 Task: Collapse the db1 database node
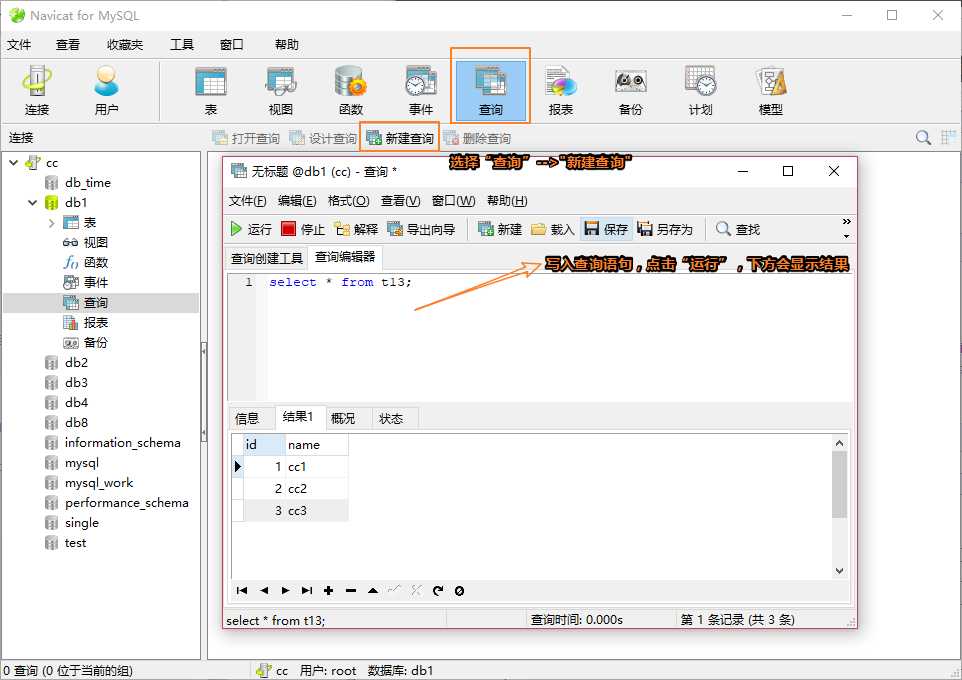click(33, 203)
